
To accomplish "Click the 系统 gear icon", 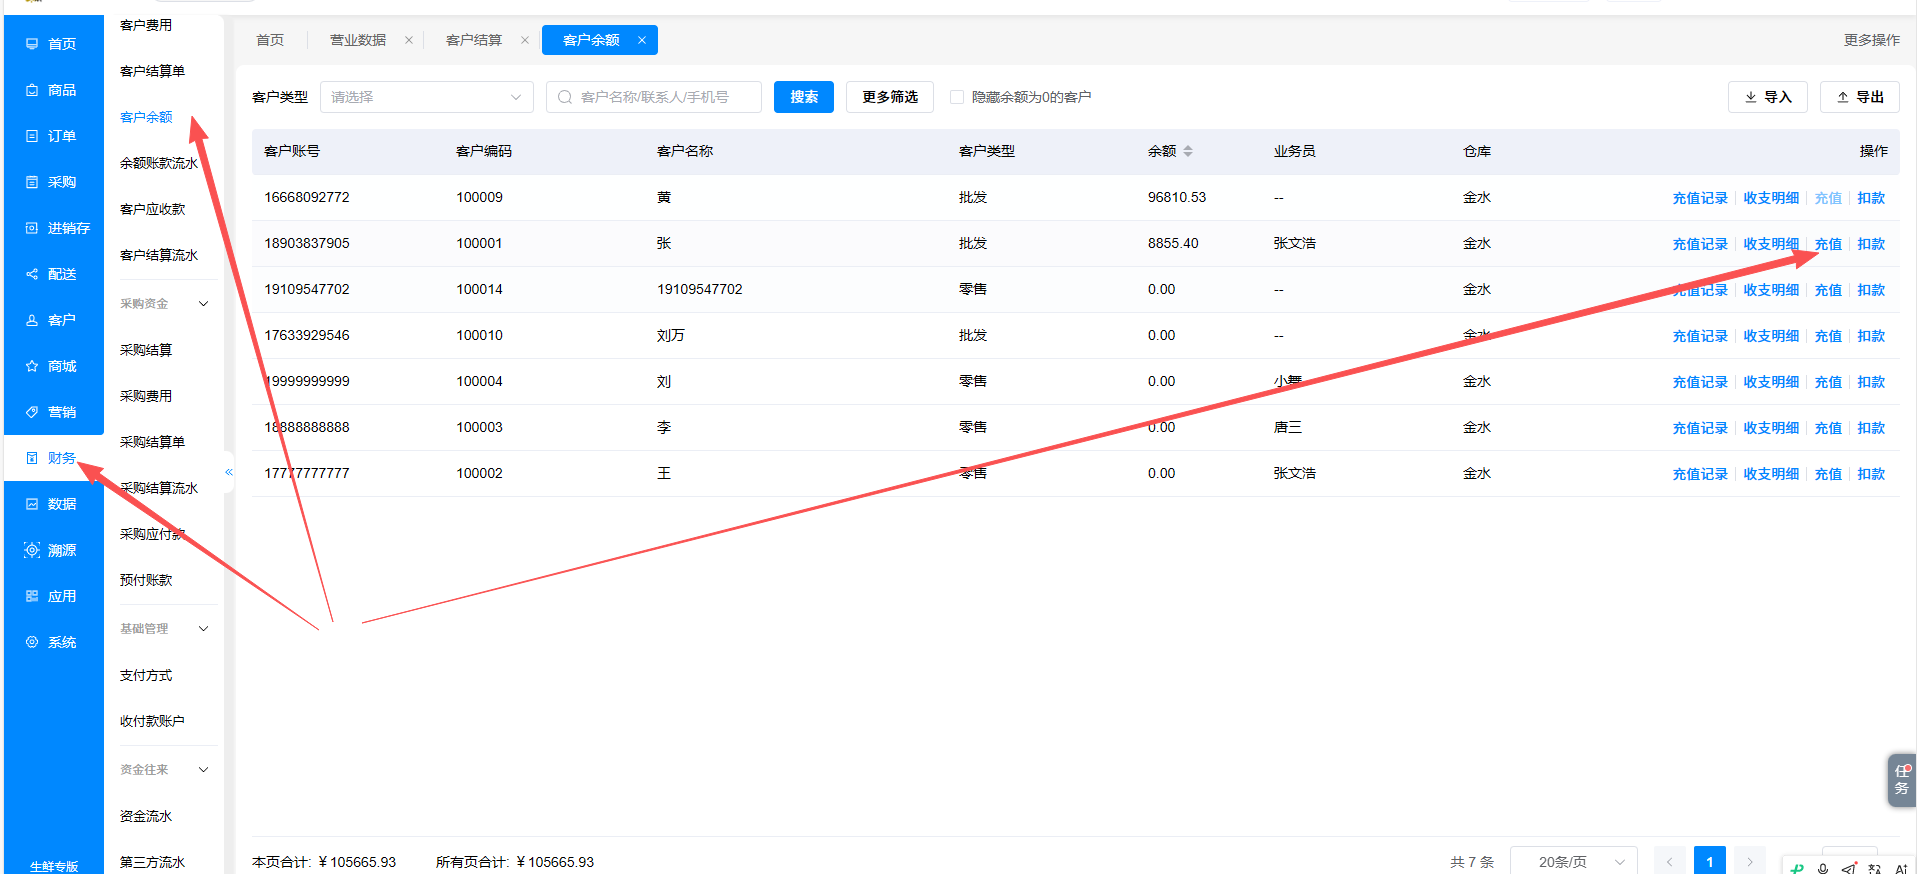I will tap(32, 642).
